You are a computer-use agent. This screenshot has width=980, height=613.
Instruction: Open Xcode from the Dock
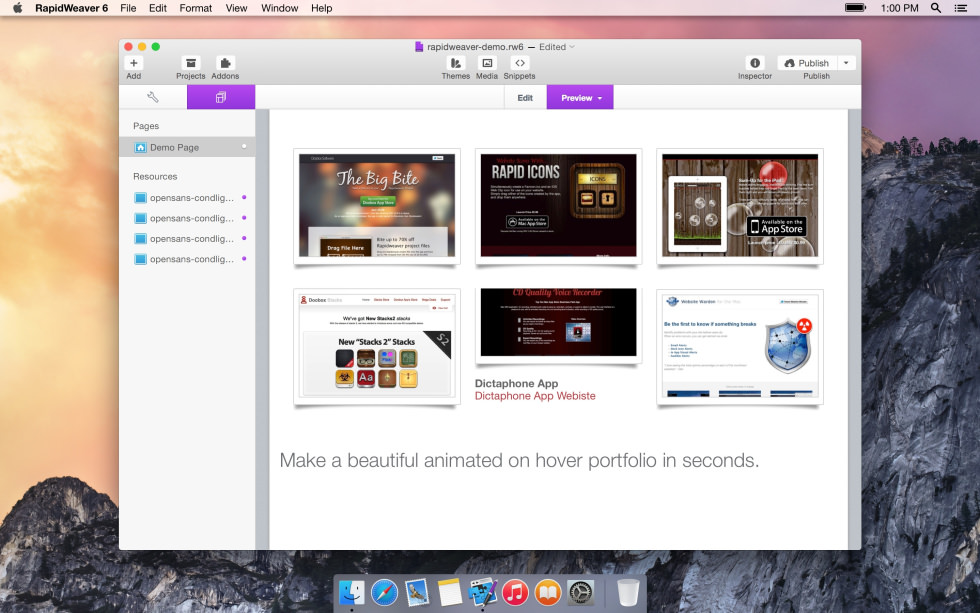(x=482, y=592)
